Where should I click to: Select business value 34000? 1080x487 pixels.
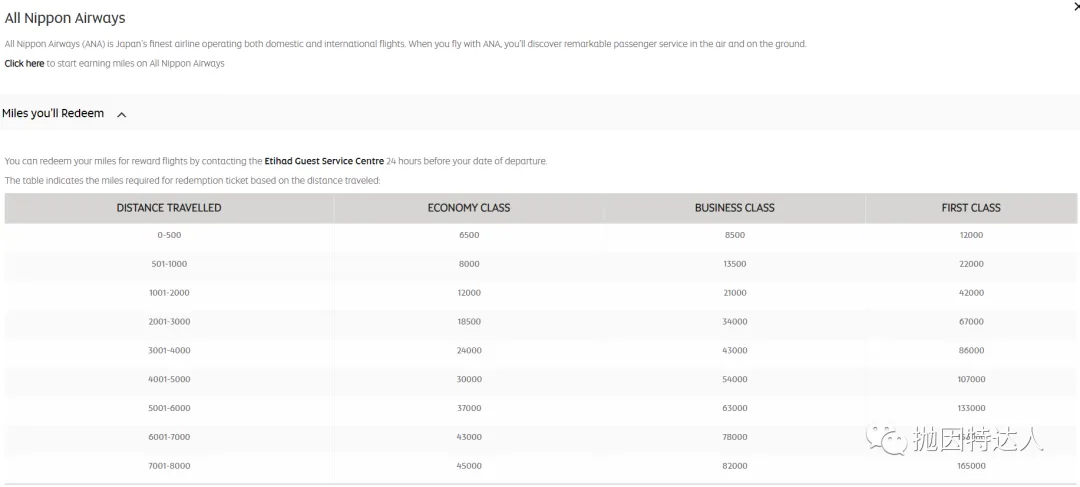click(x=734, y=322)
